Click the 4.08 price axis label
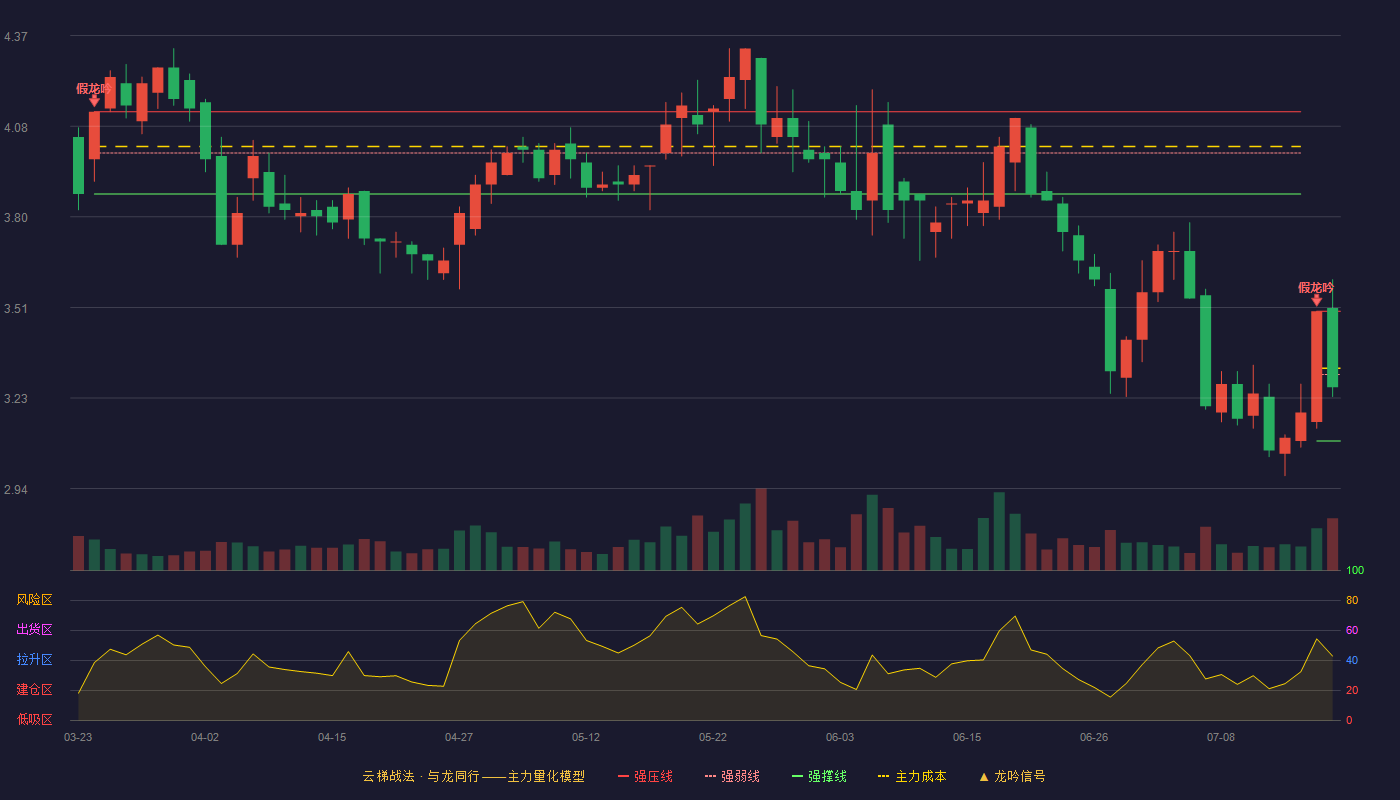The width and height of the screenshot is (1400, 800). click(16, 128)
